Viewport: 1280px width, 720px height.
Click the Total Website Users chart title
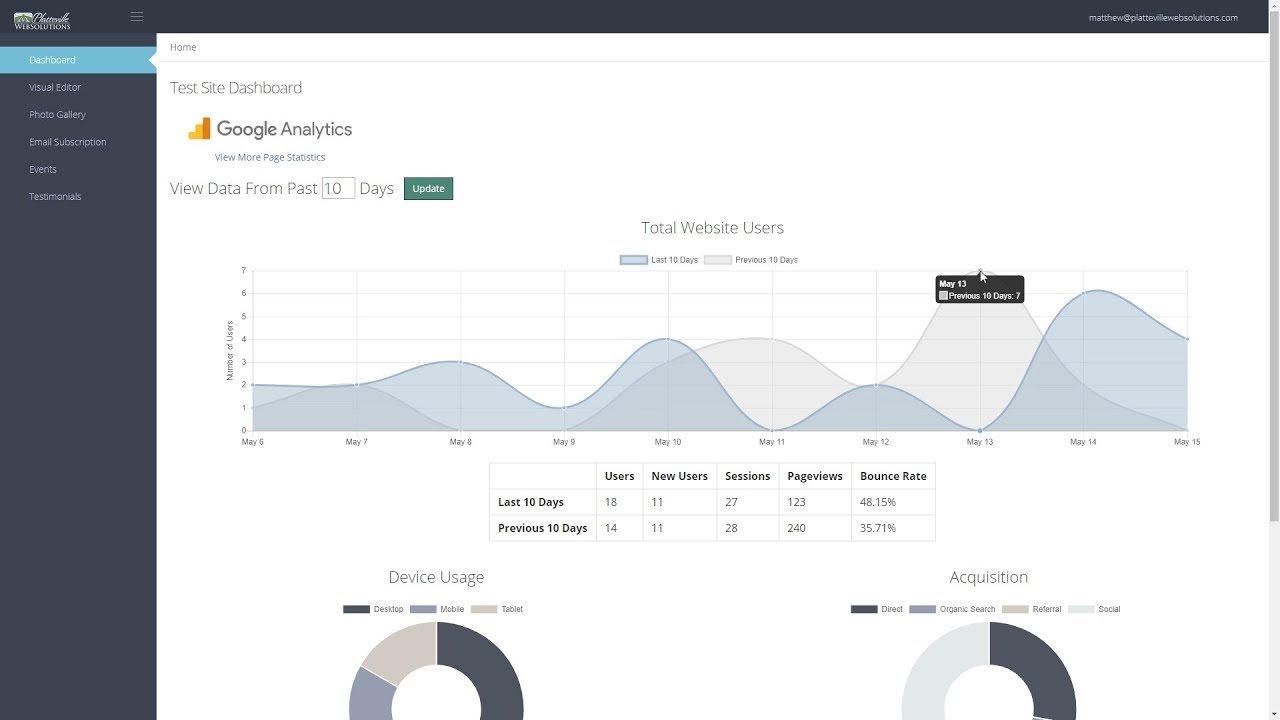pyautogui.click(x=712, y=228)
